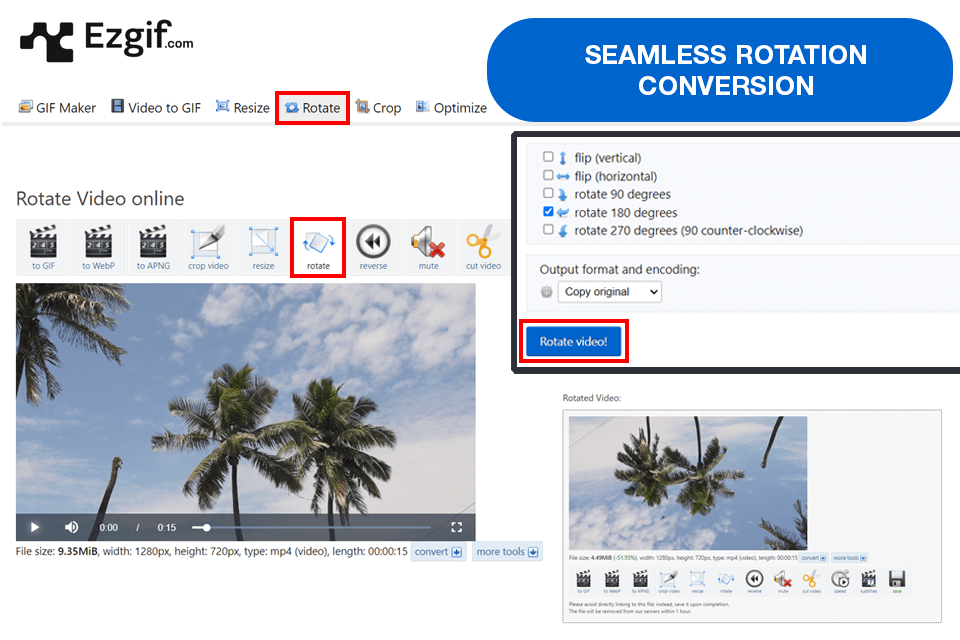Toggle the video volume speaker icon
This screenshot has width=960, height=640.
point(72,527)
